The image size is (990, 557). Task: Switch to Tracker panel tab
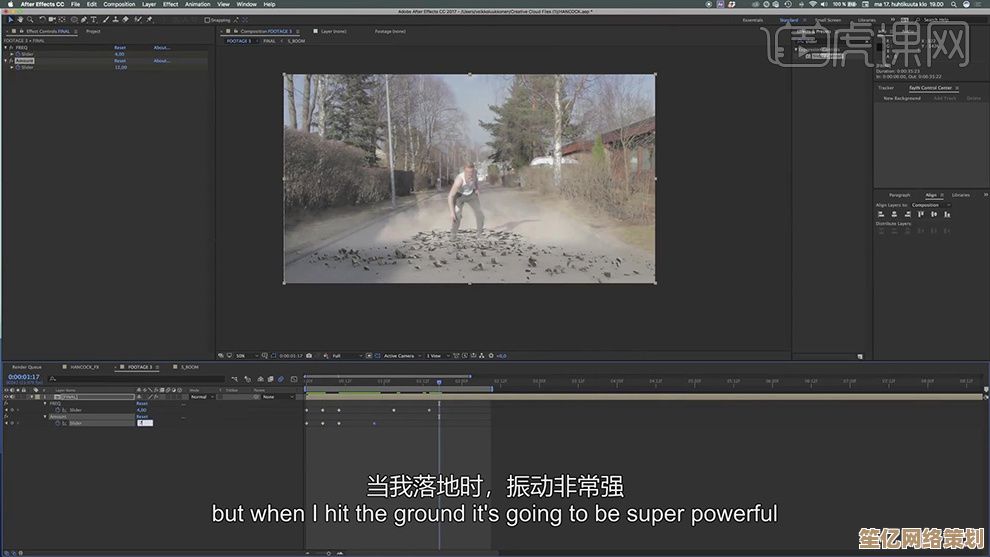tap(886, 88)
